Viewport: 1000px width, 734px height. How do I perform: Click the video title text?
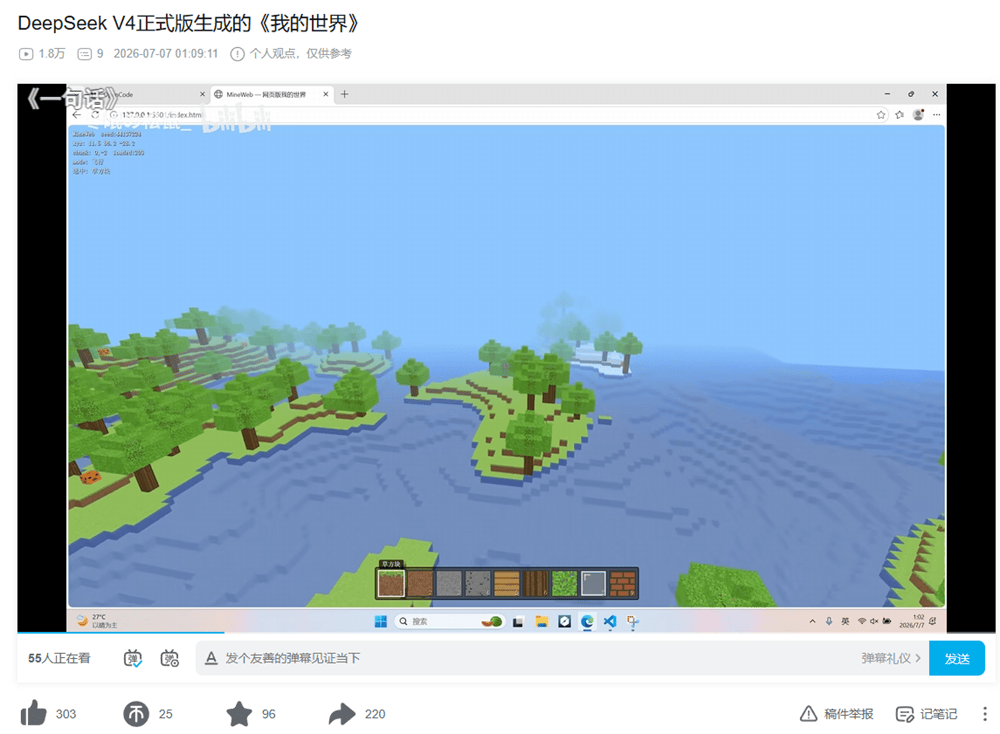pos(188,24)
